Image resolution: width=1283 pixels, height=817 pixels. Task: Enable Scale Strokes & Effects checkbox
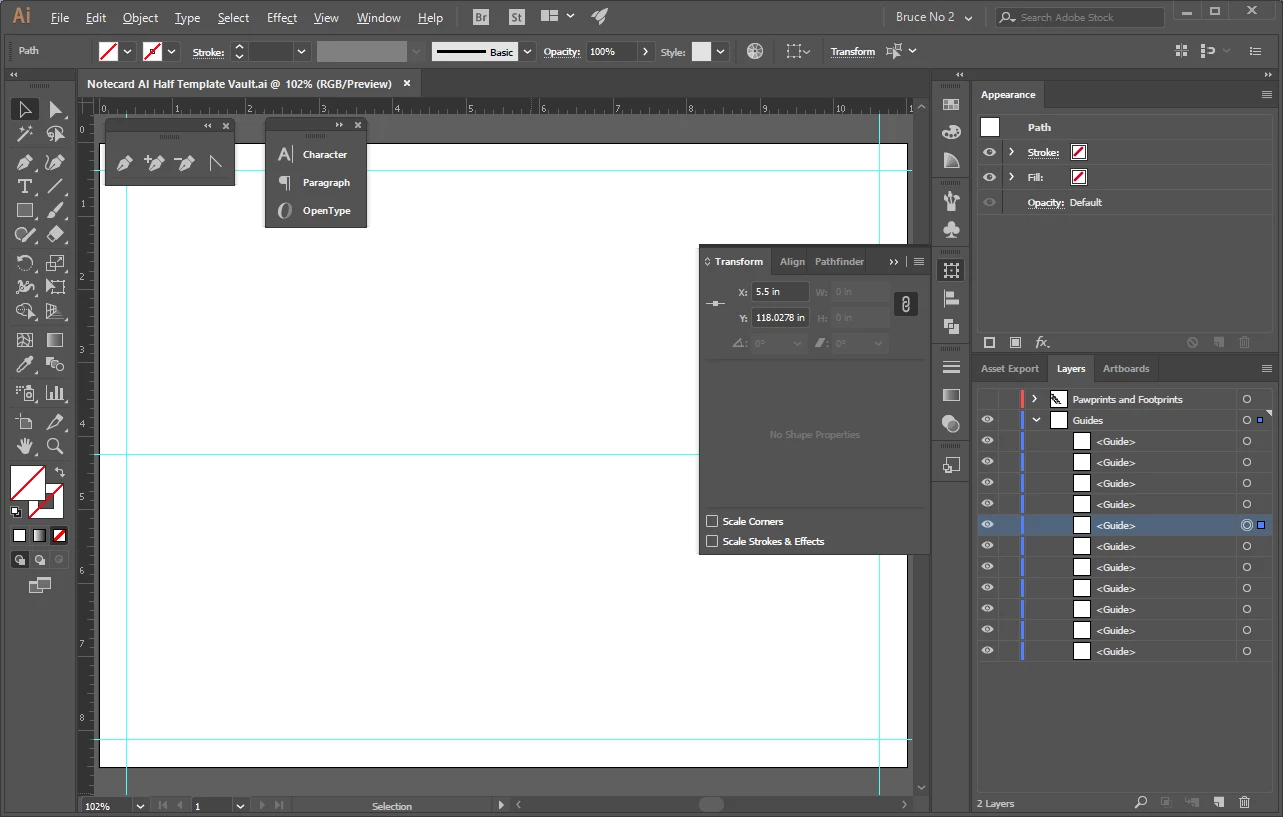coord(712,541)
